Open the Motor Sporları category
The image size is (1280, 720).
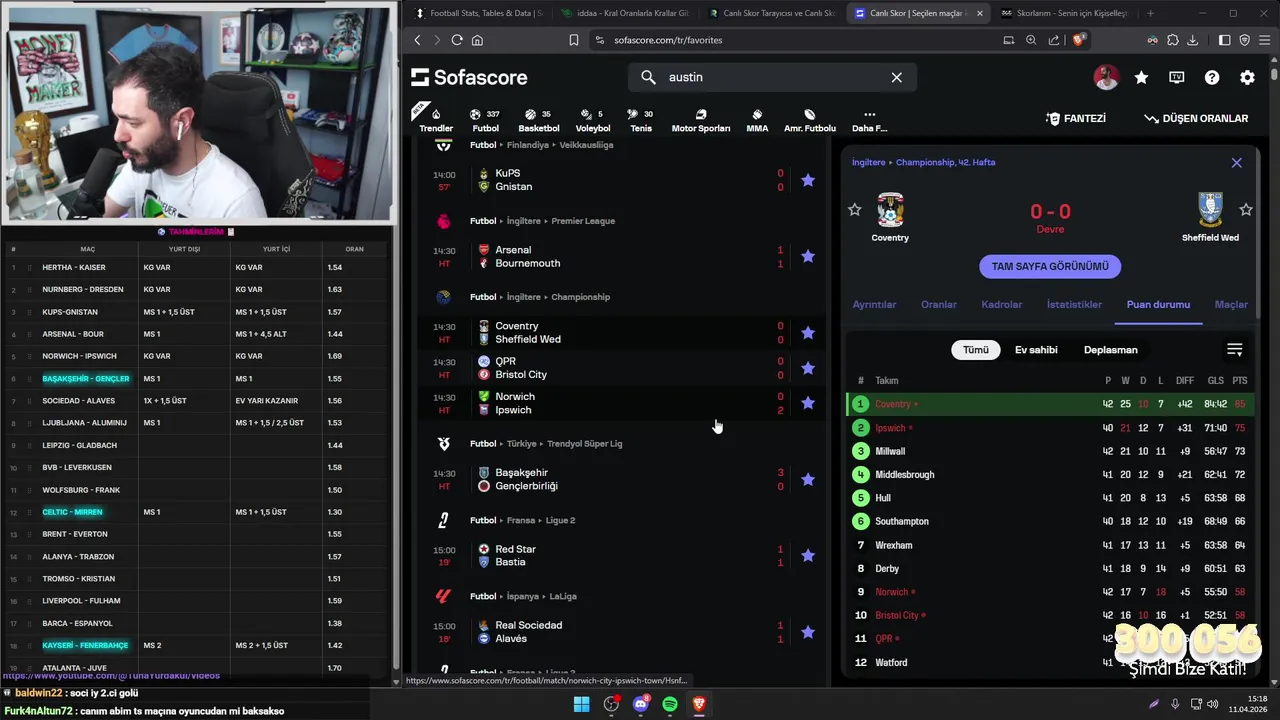coord(700,120)
